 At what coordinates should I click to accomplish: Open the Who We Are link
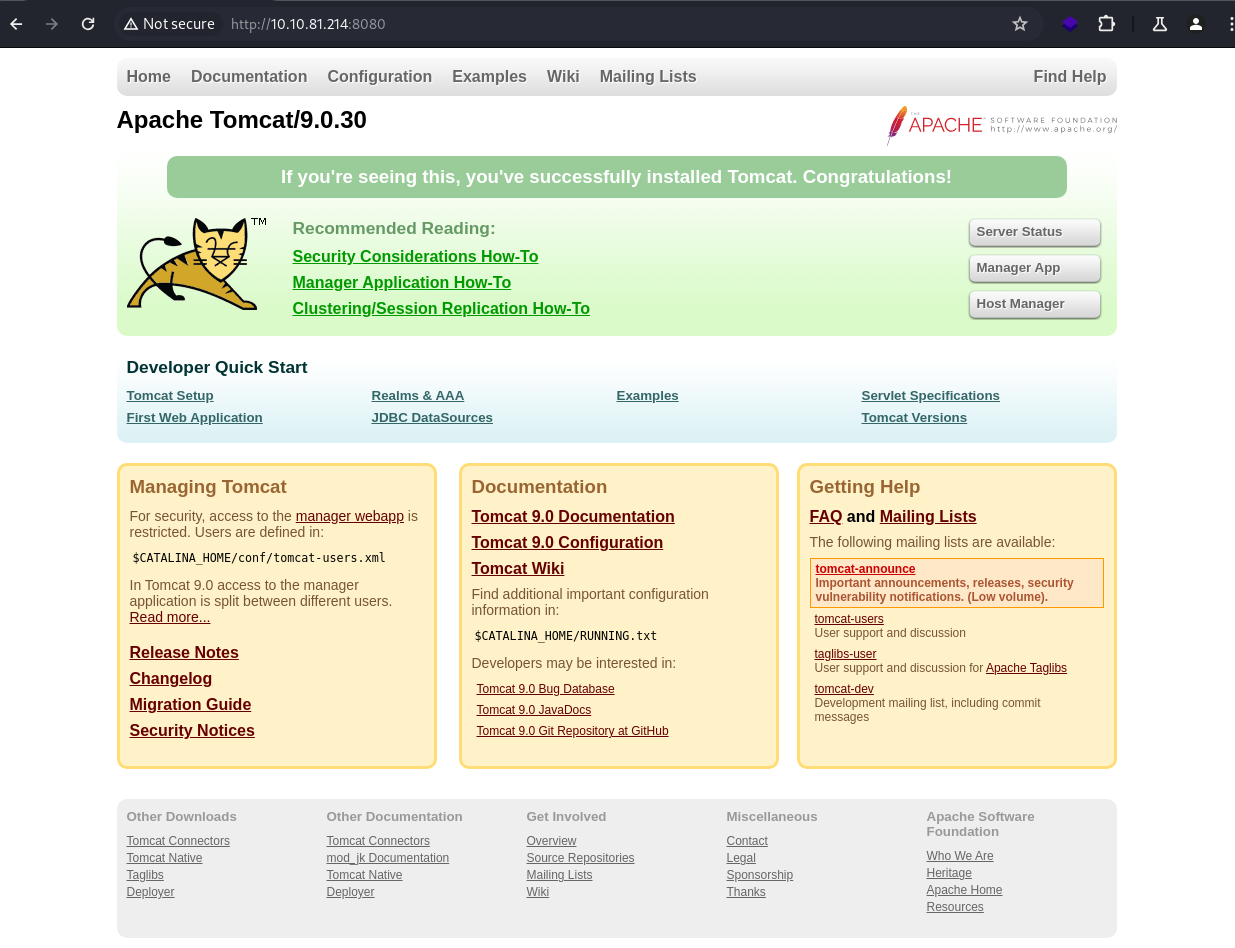960,856
